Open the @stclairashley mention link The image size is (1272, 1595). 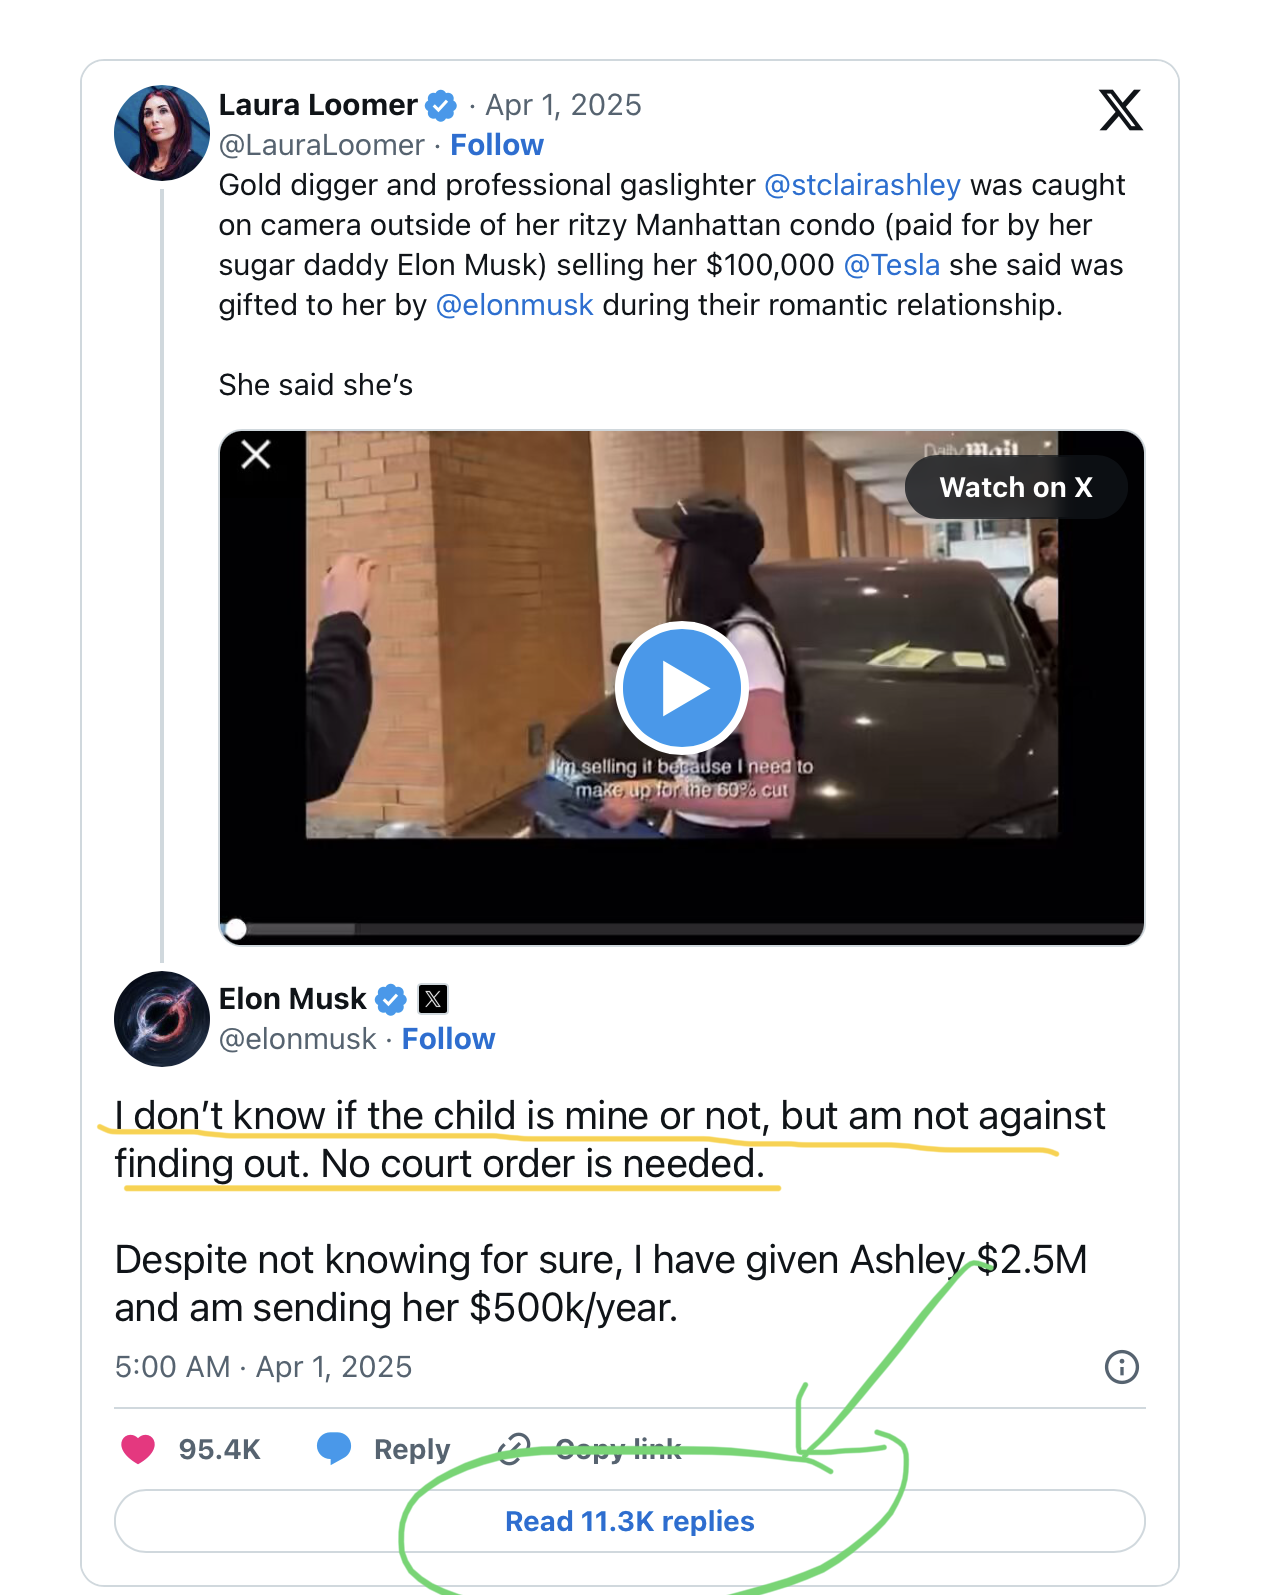(x=862, y=185)
